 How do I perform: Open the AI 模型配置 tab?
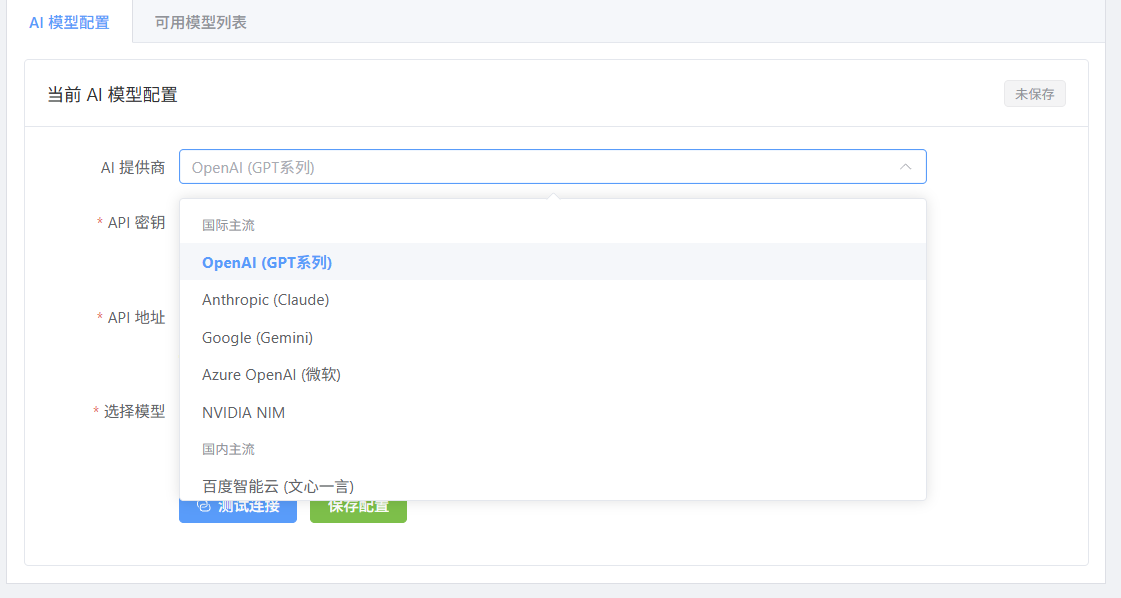click(x=69, y=22)
